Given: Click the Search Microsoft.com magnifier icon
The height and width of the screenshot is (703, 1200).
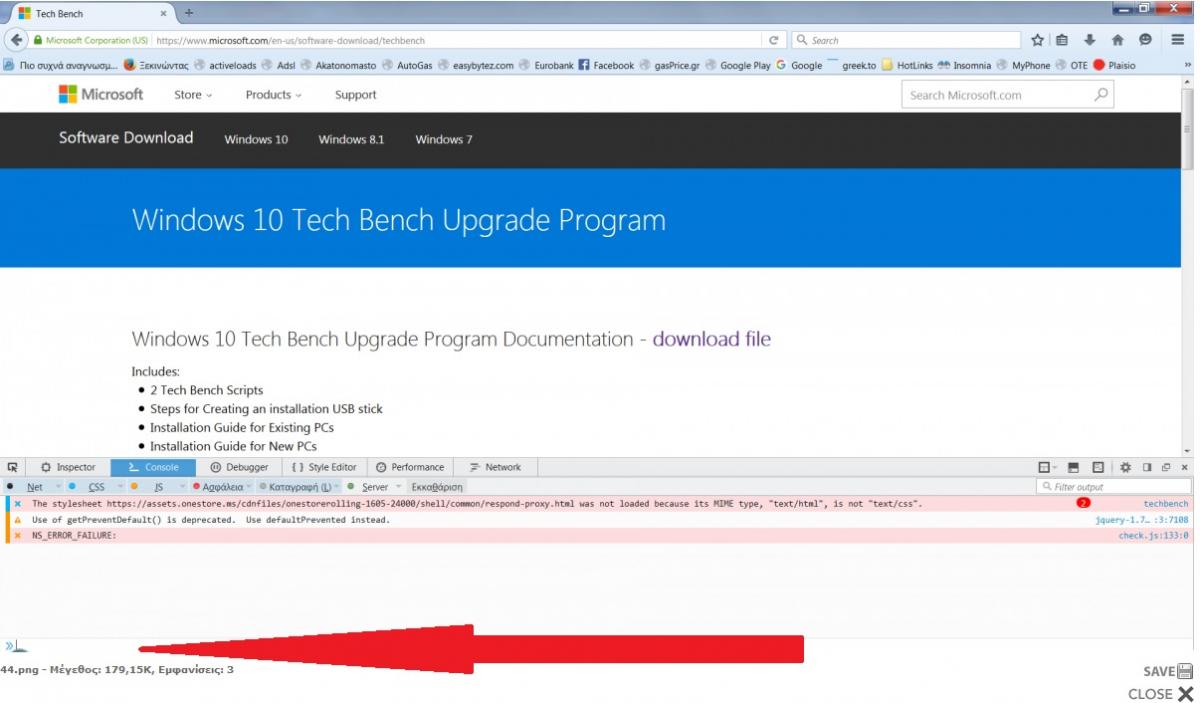Looking at the screenshot, I should point(1101,95).
